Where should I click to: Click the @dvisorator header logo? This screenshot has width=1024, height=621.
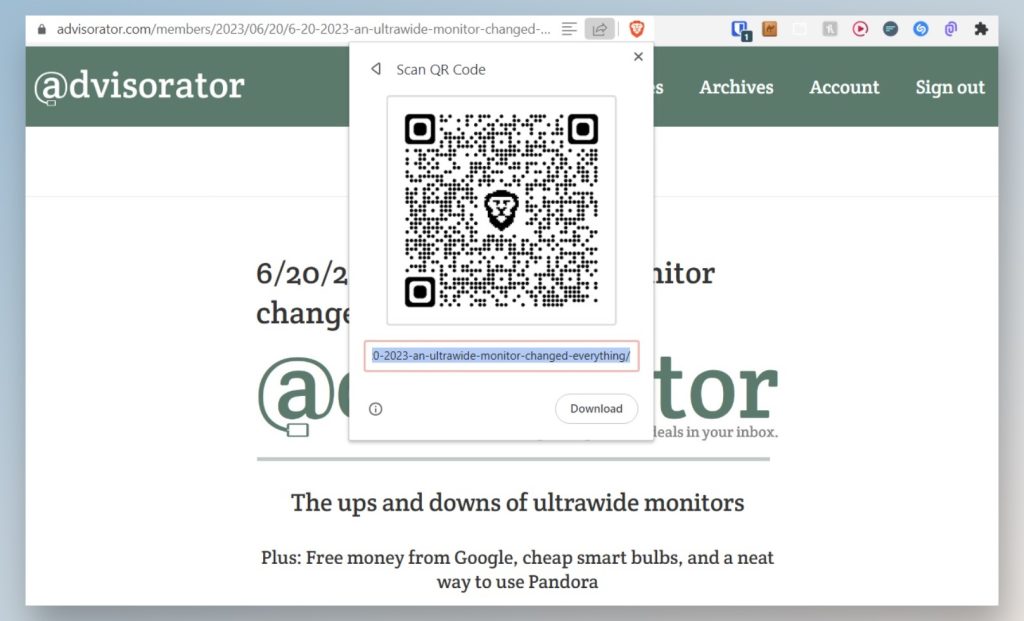(x=139, y=87)
